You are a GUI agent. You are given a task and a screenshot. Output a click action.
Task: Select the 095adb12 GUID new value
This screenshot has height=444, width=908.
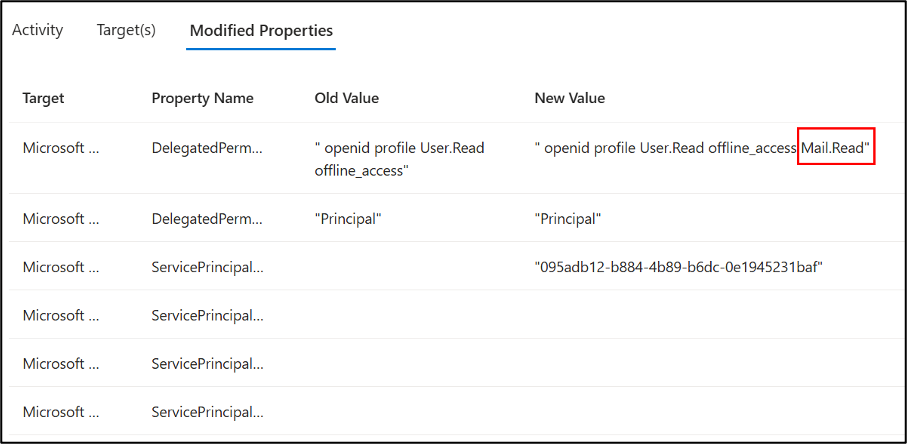[679, 267]
